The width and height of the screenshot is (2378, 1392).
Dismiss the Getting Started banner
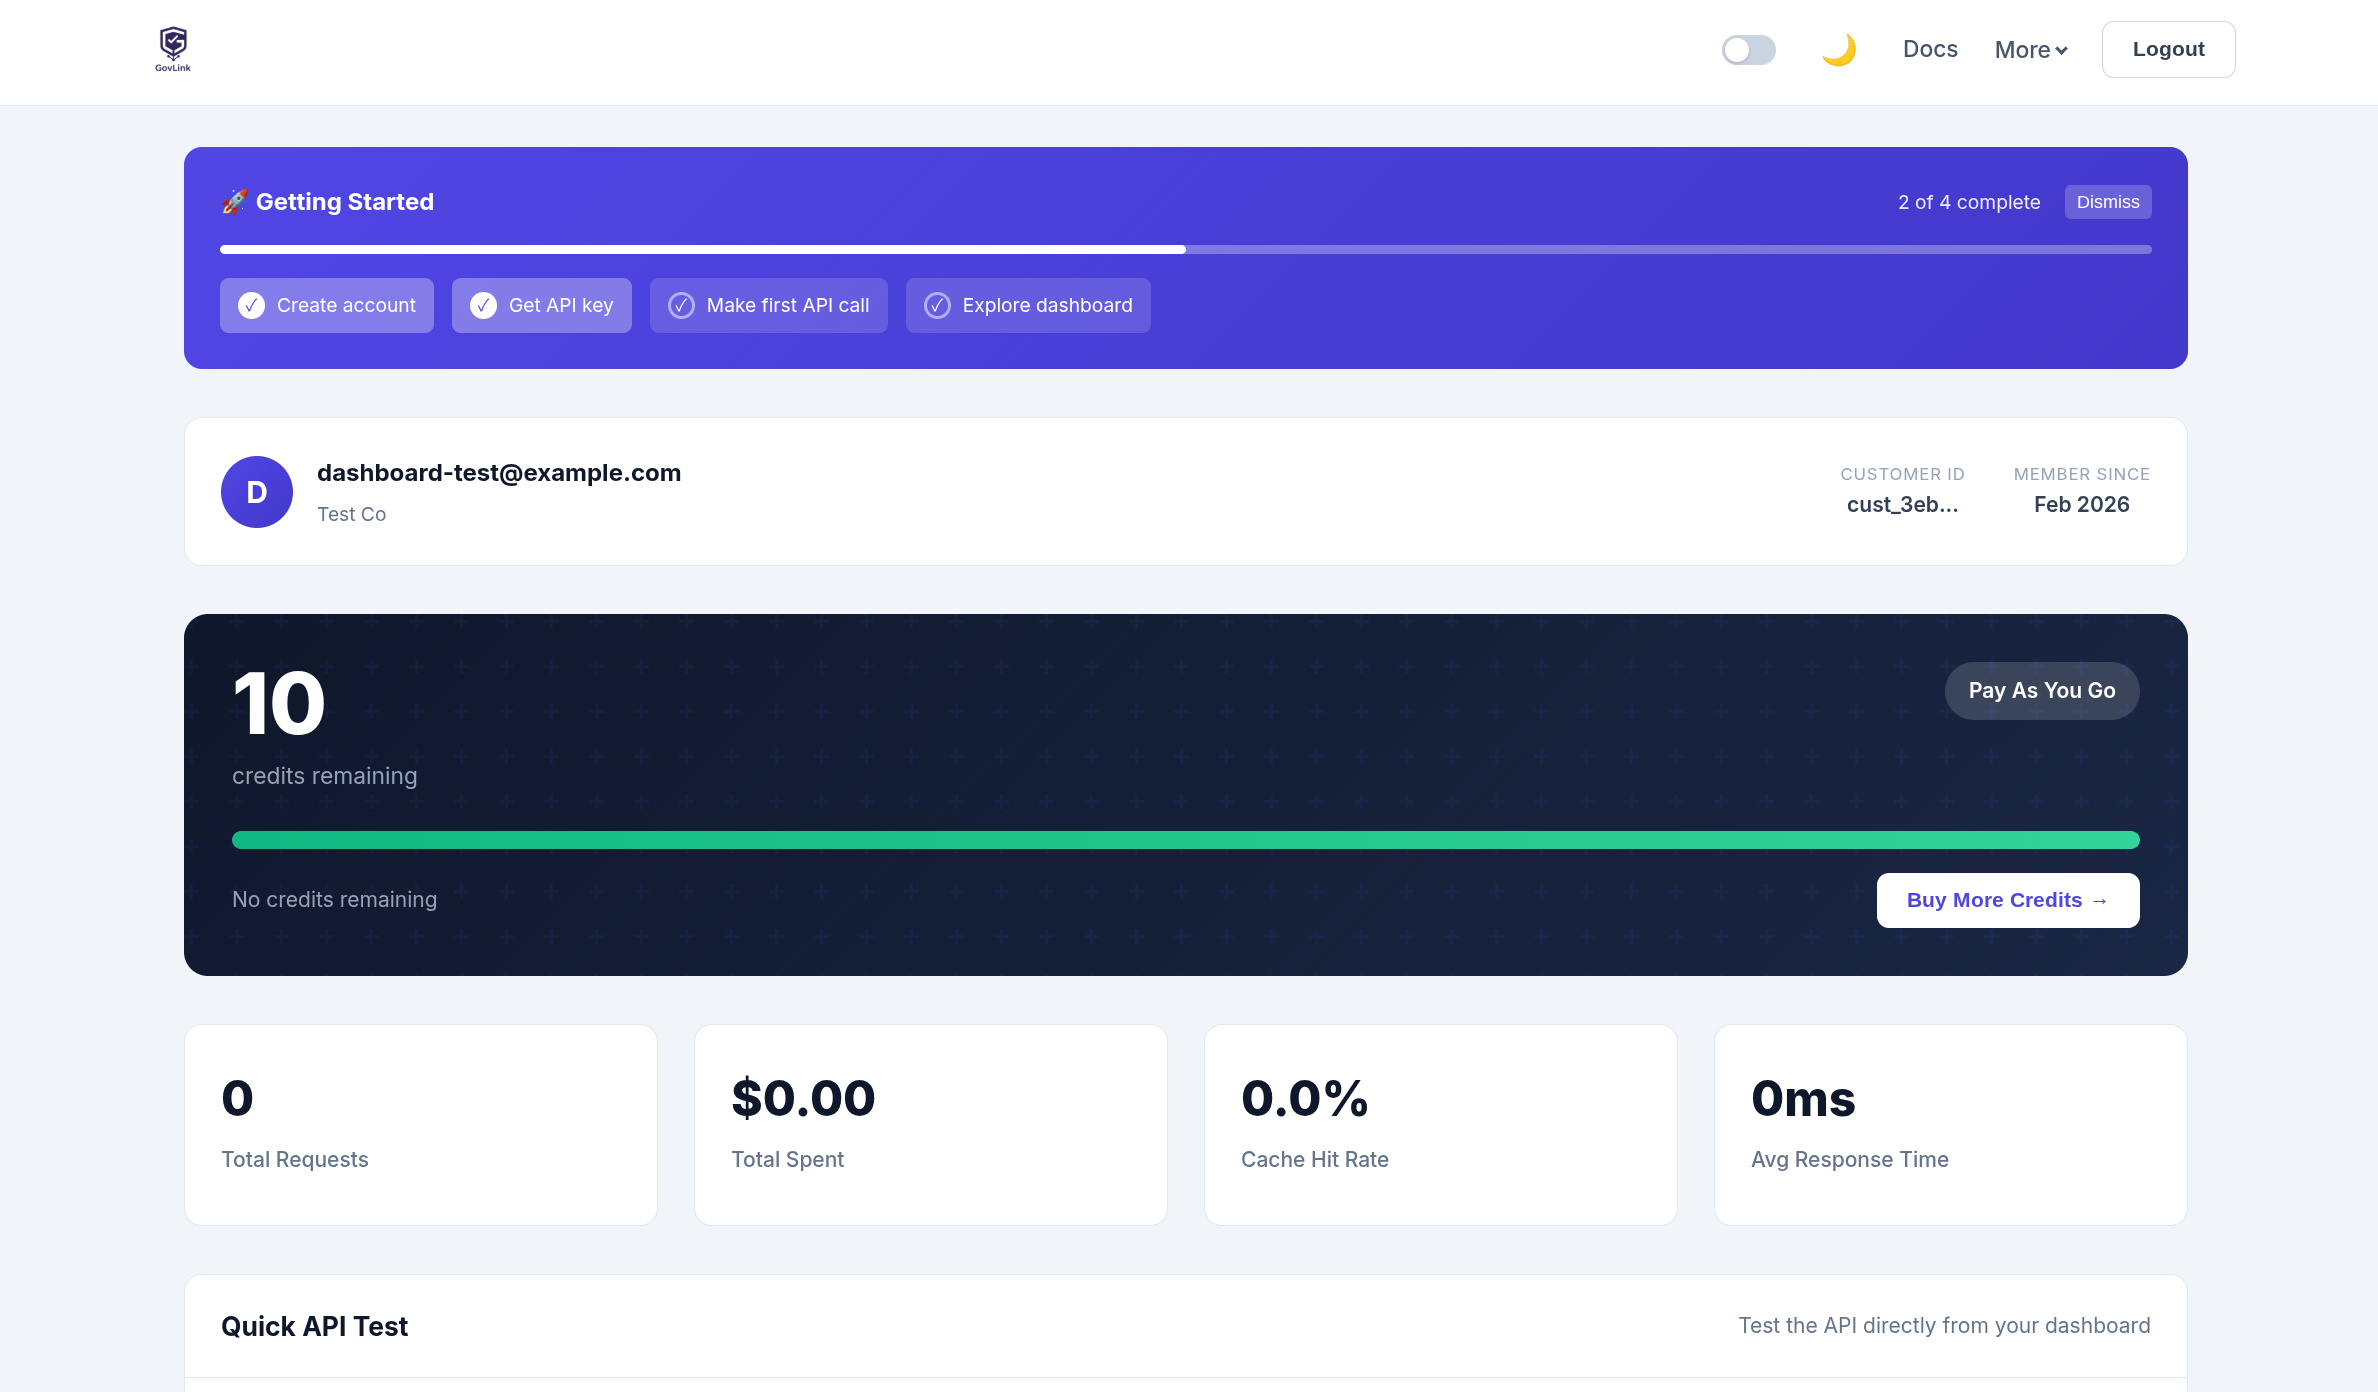pyautogui.click(x=2107, y=202)
